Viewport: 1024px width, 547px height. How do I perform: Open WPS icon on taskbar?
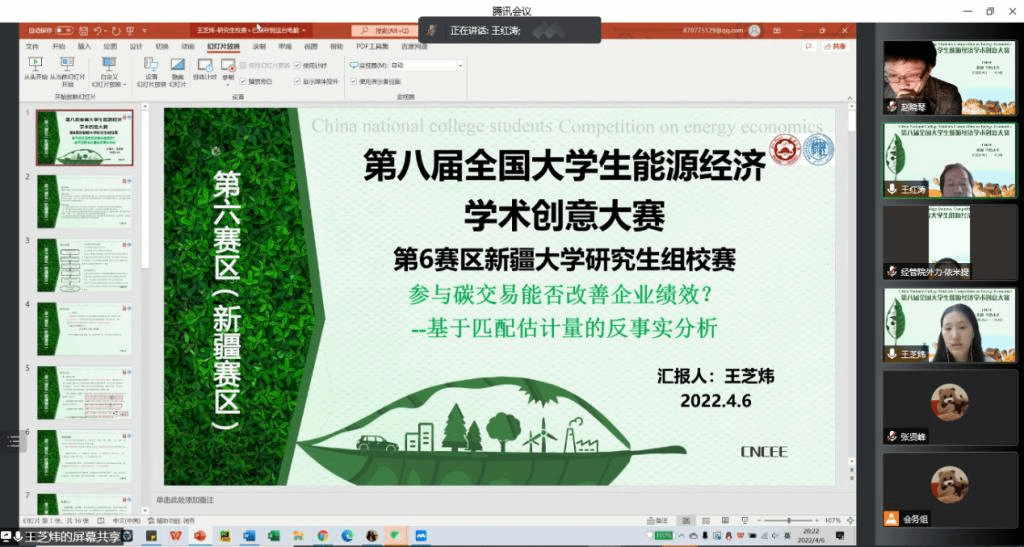click(176, 536)
